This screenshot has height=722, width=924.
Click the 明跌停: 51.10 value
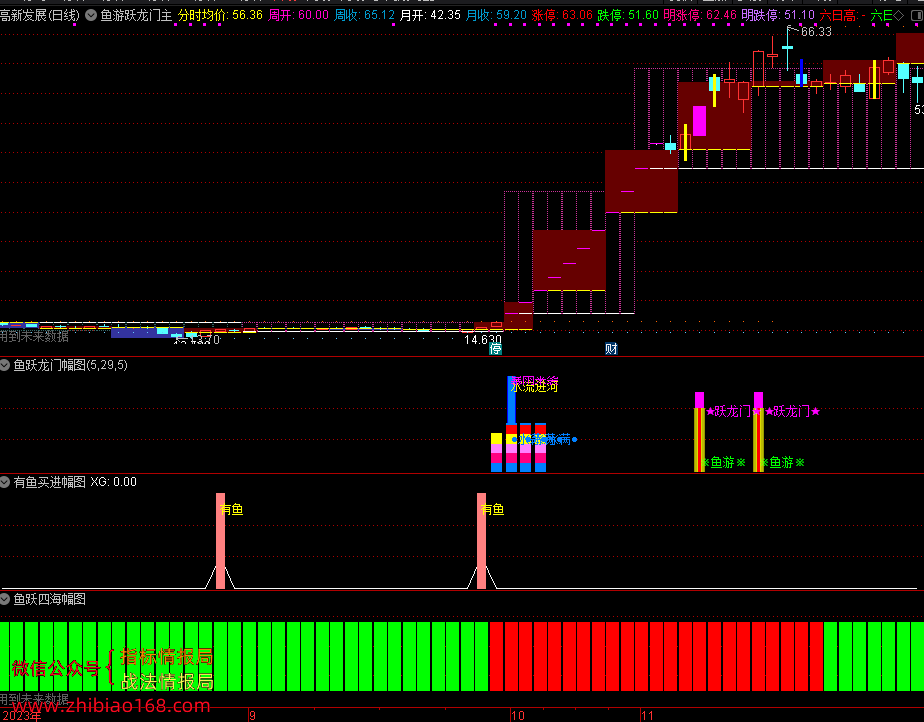click(778, 15)
